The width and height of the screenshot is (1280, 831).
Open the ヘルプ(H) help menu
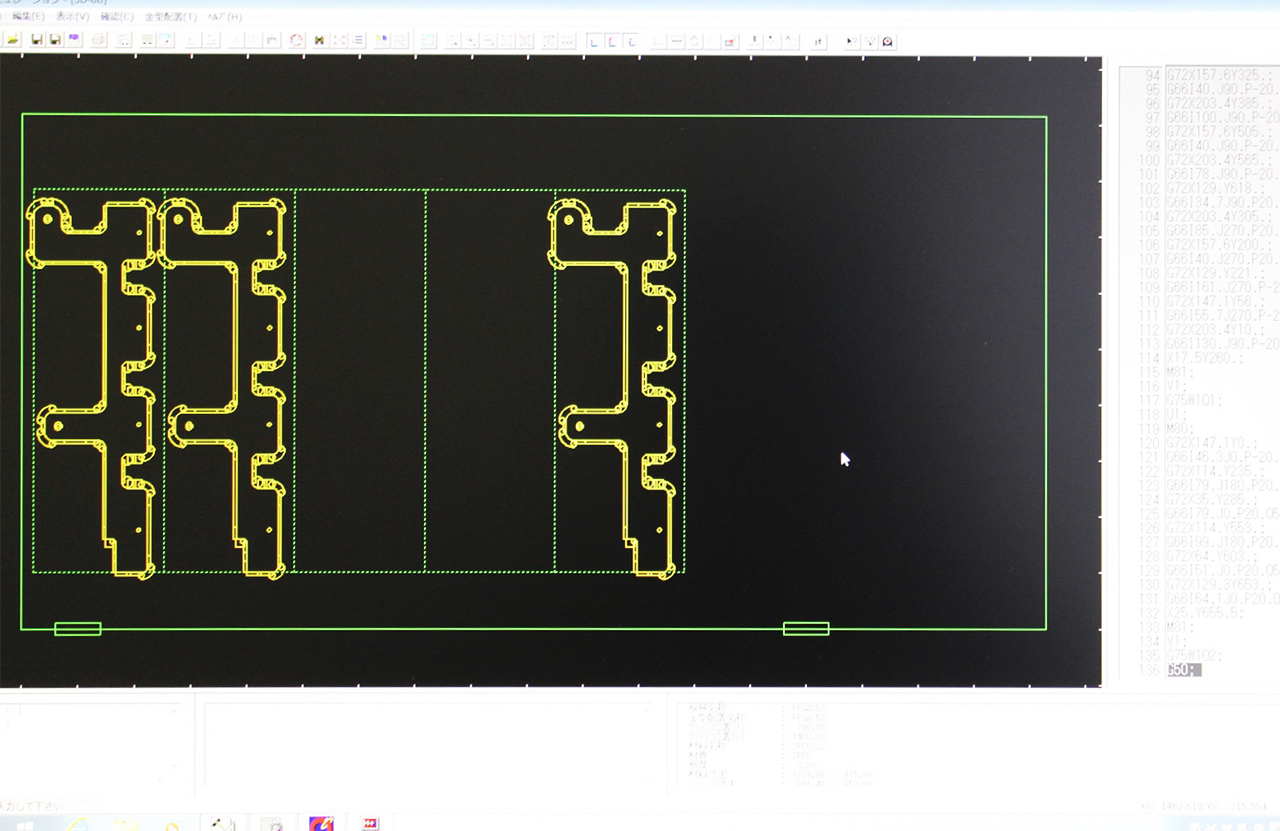224,17
